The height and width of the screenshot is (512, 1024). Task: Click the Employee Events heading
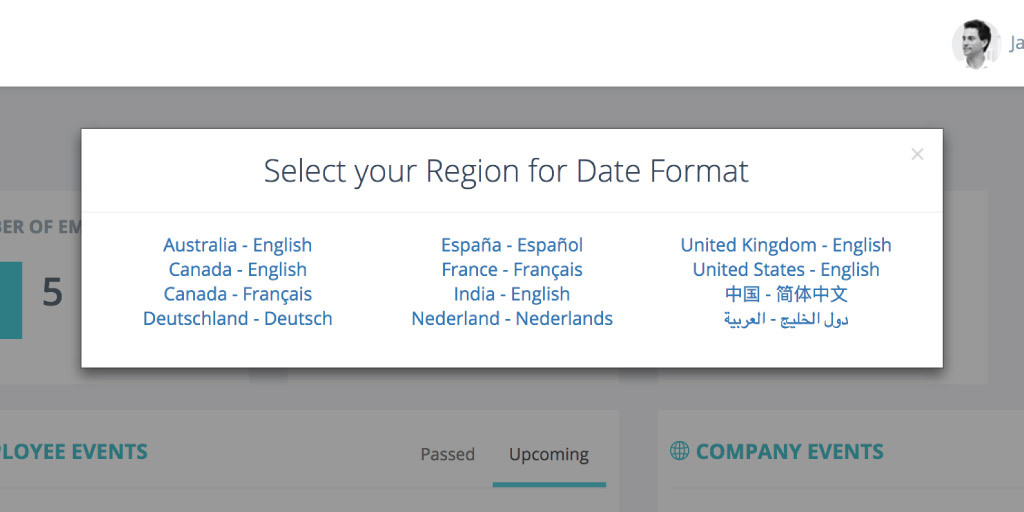click(x=74, y=451)
